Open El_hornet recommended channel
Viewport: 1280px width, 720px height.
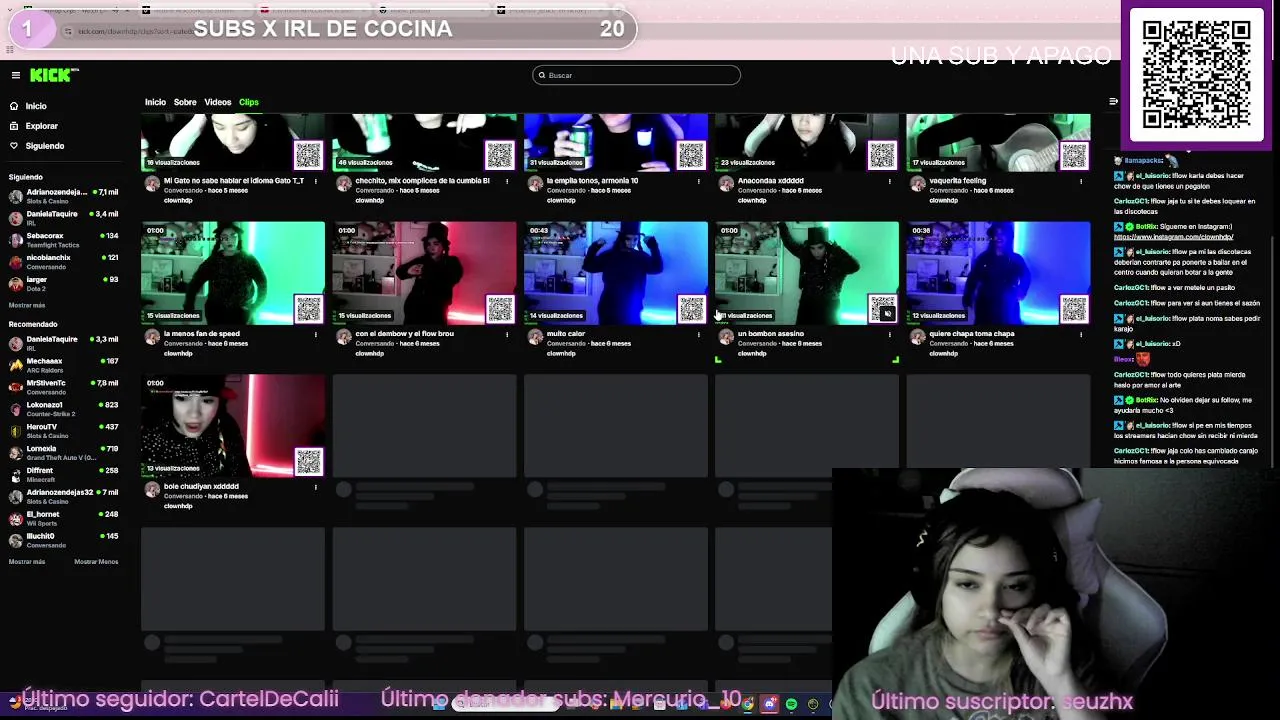click(x=64, y=518)
